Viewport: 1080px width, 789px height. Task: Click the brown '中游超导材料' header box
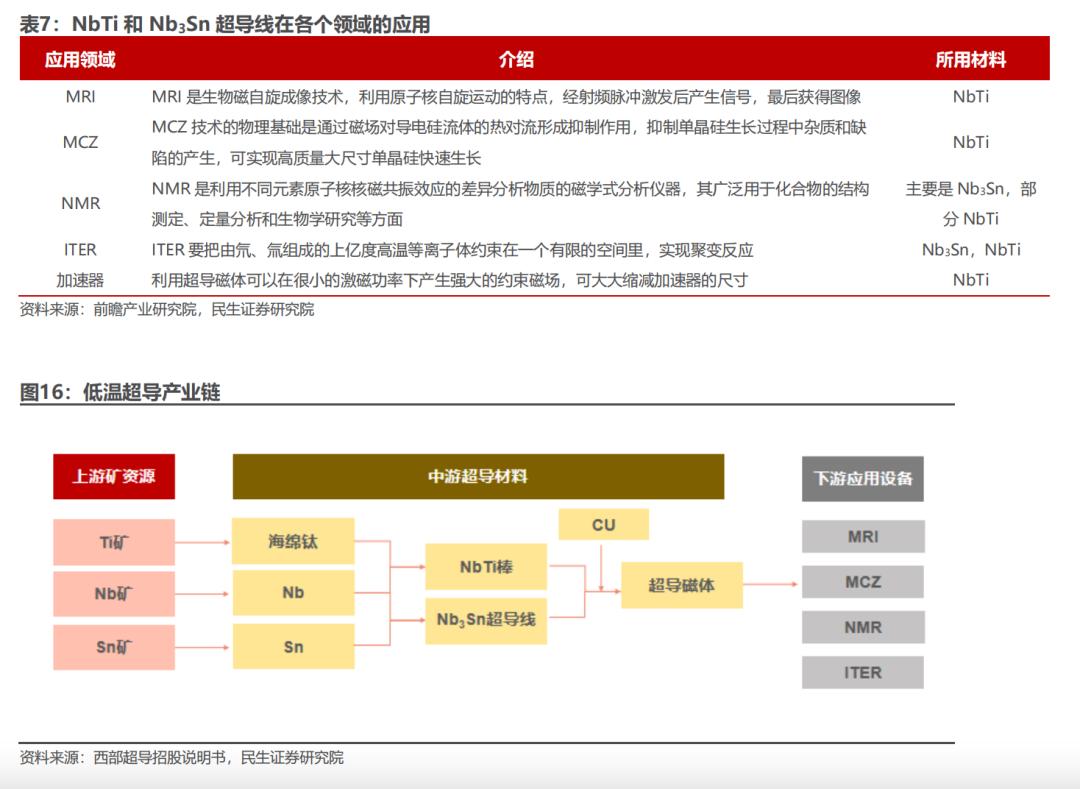[478, 476]
